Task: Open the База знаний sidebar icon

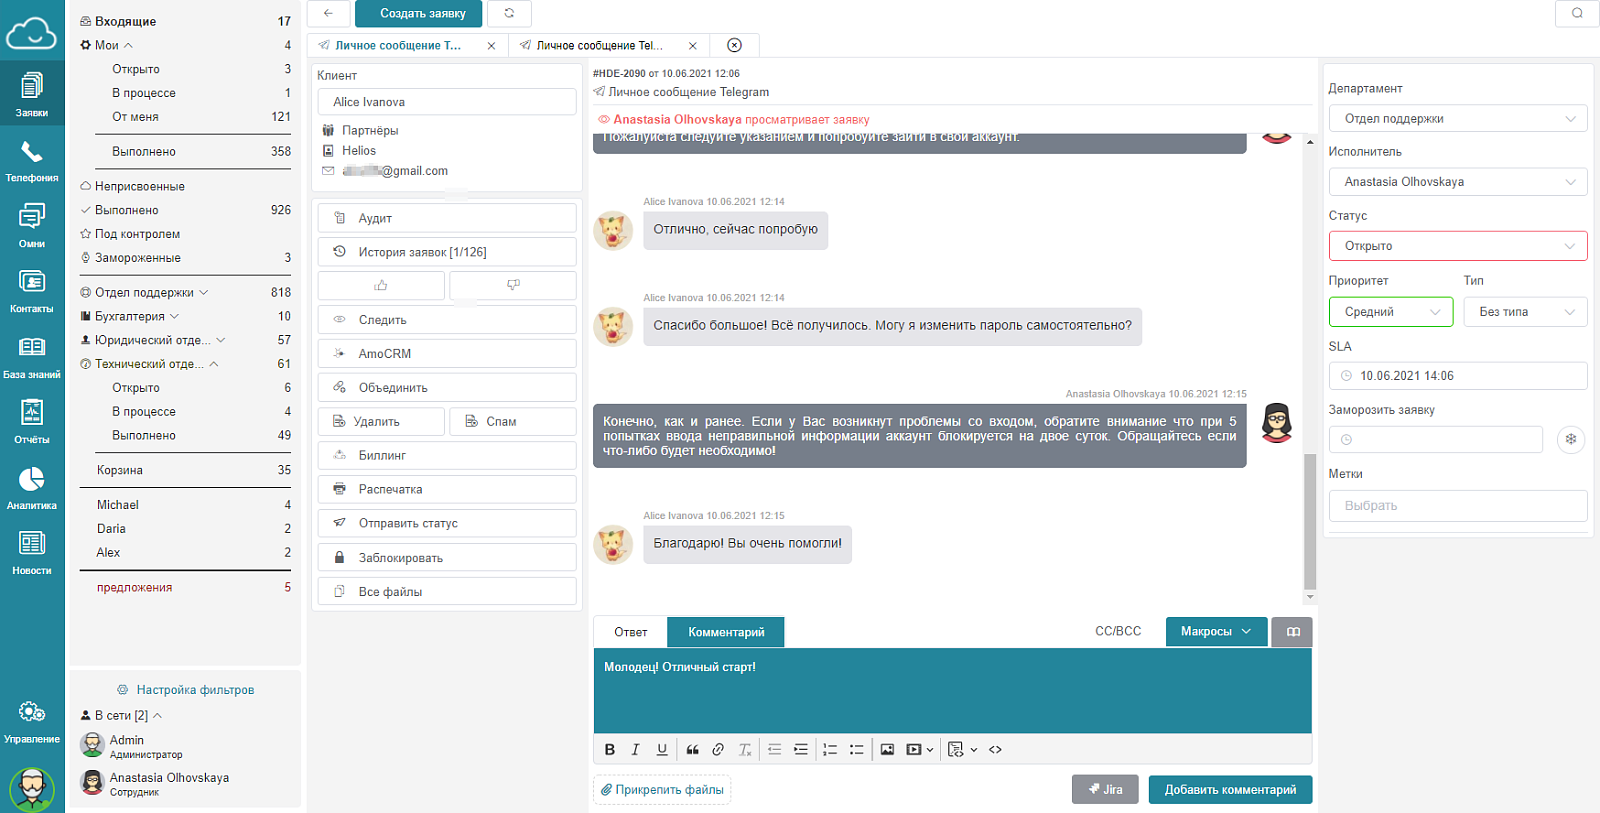Action: tap(32, 358)
